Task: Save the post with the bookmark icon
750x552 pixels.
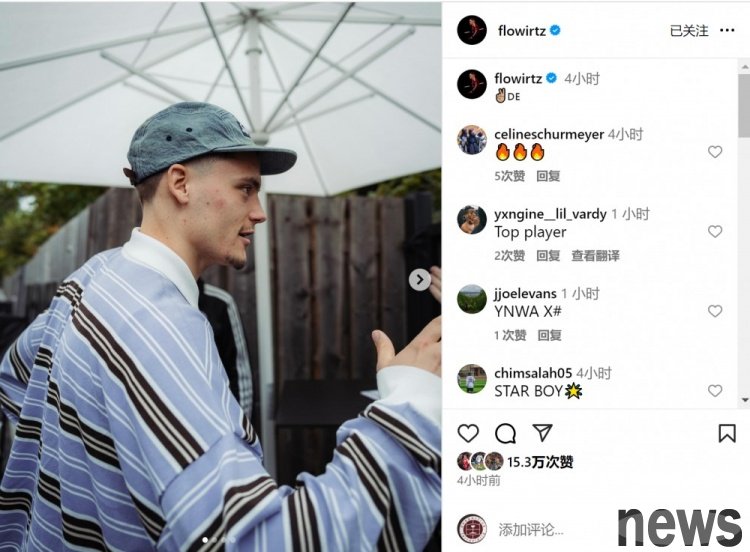Action: pos(727,433)
